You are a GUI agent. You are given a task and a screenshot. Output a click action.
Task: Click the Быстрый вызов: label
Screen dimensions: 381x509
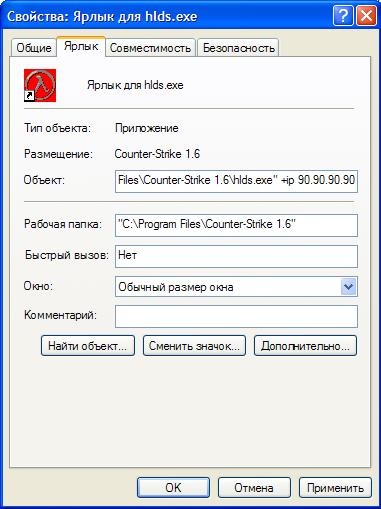(x=67, y=255)
